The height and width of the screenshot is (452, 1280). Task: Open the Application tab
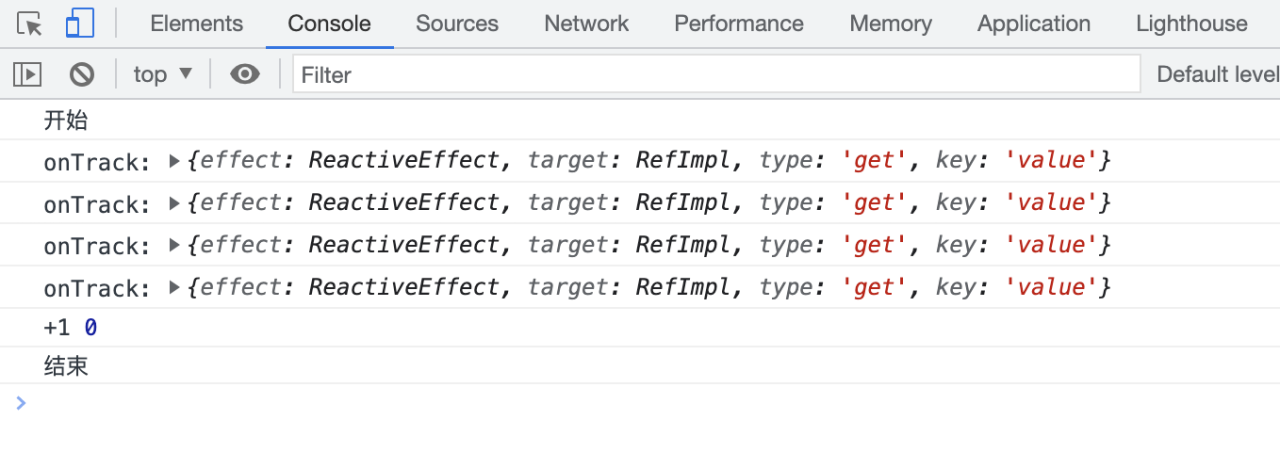(x=1034, y=24)
